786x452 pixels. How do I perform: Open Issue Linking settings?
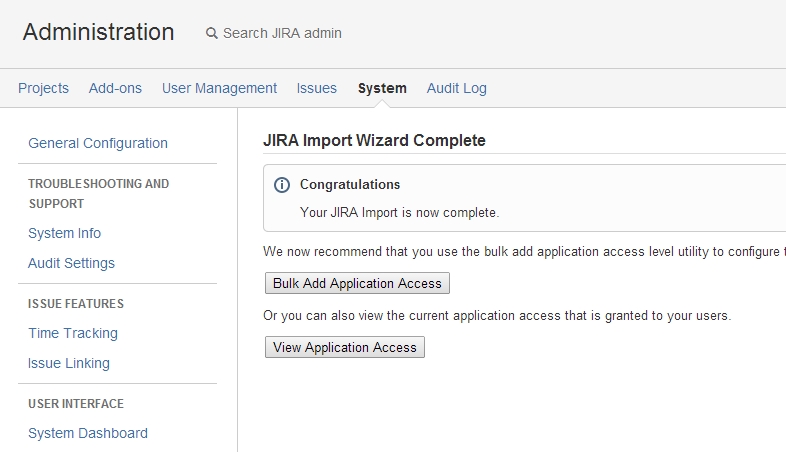(69, 363)
